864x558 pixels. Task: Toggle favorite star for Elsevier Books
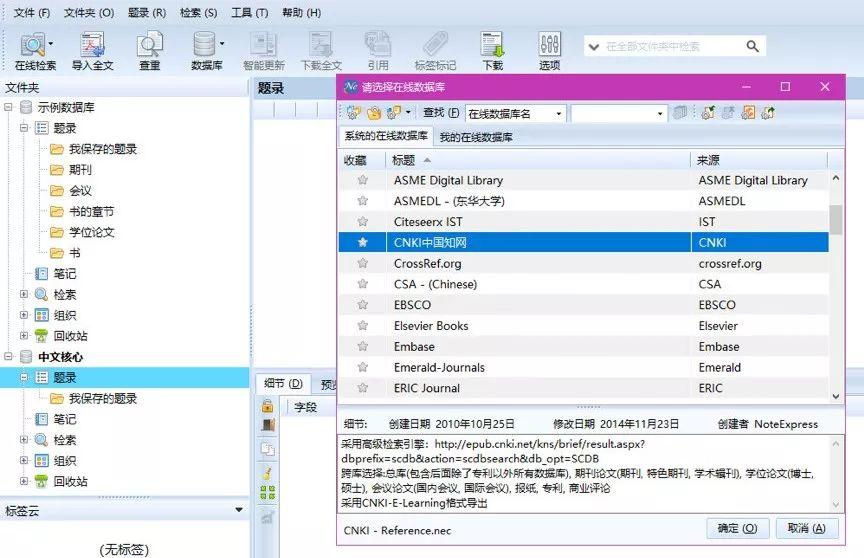(363, 326)
